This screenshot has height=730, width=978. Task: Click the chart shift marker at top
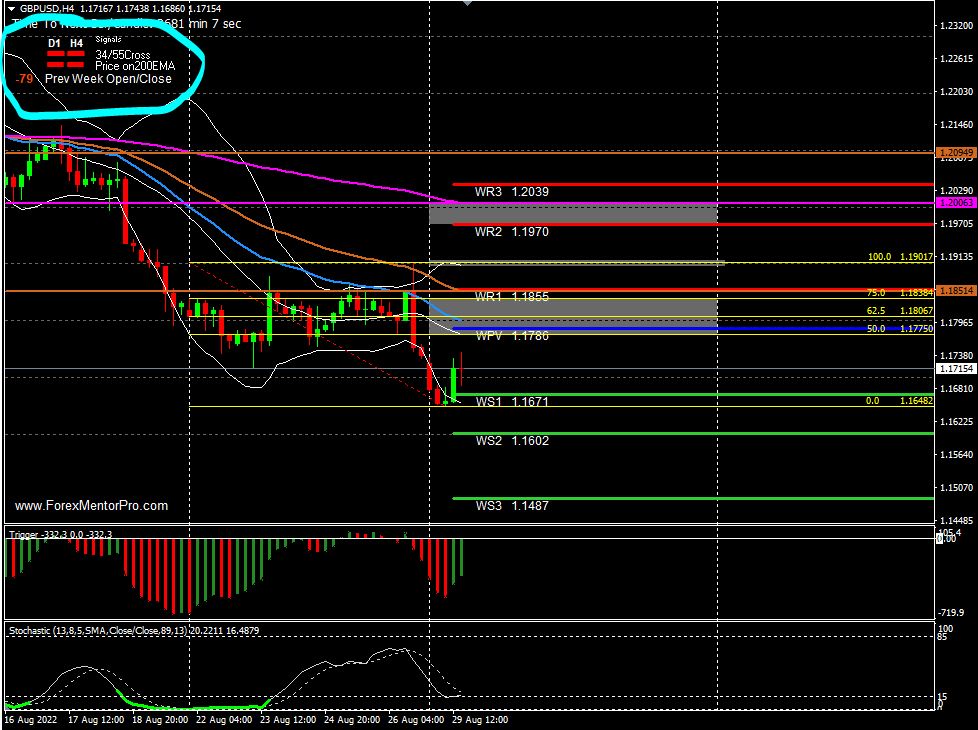(x=465, y=3)
